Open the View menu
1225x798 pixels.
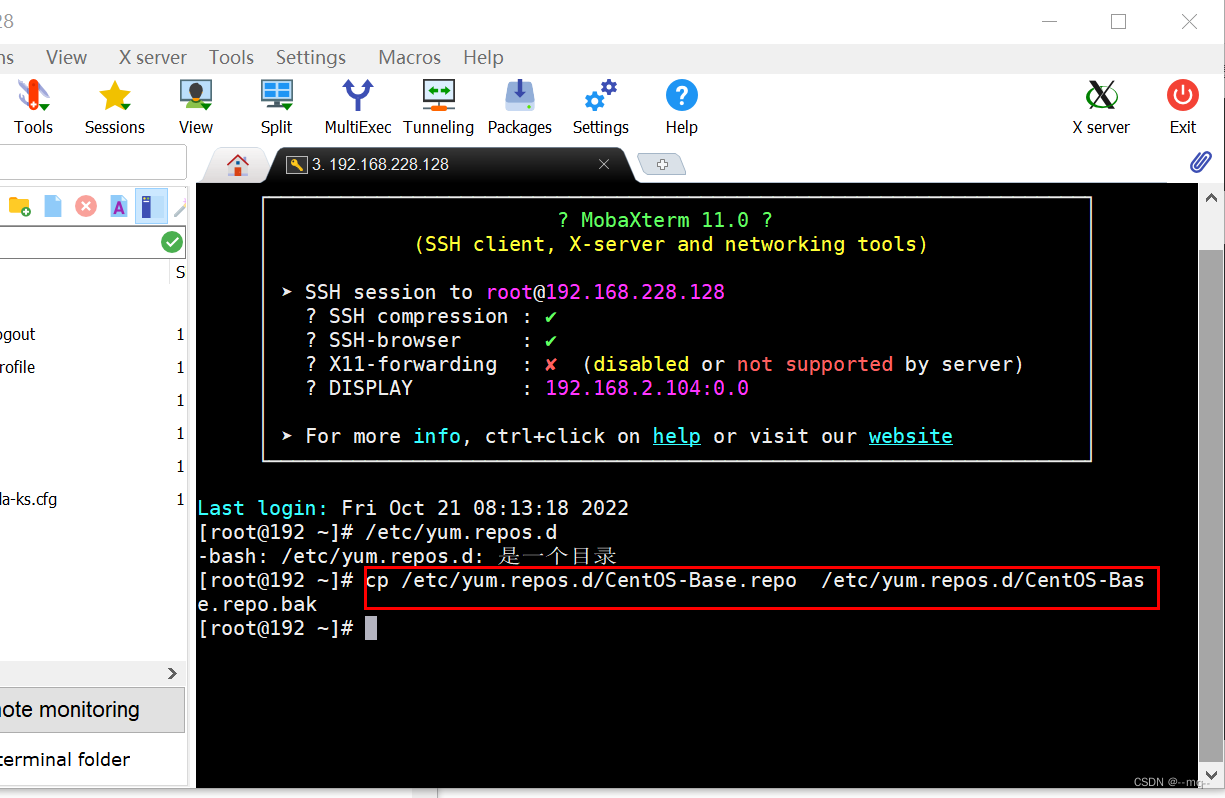[x=66, y=57]
